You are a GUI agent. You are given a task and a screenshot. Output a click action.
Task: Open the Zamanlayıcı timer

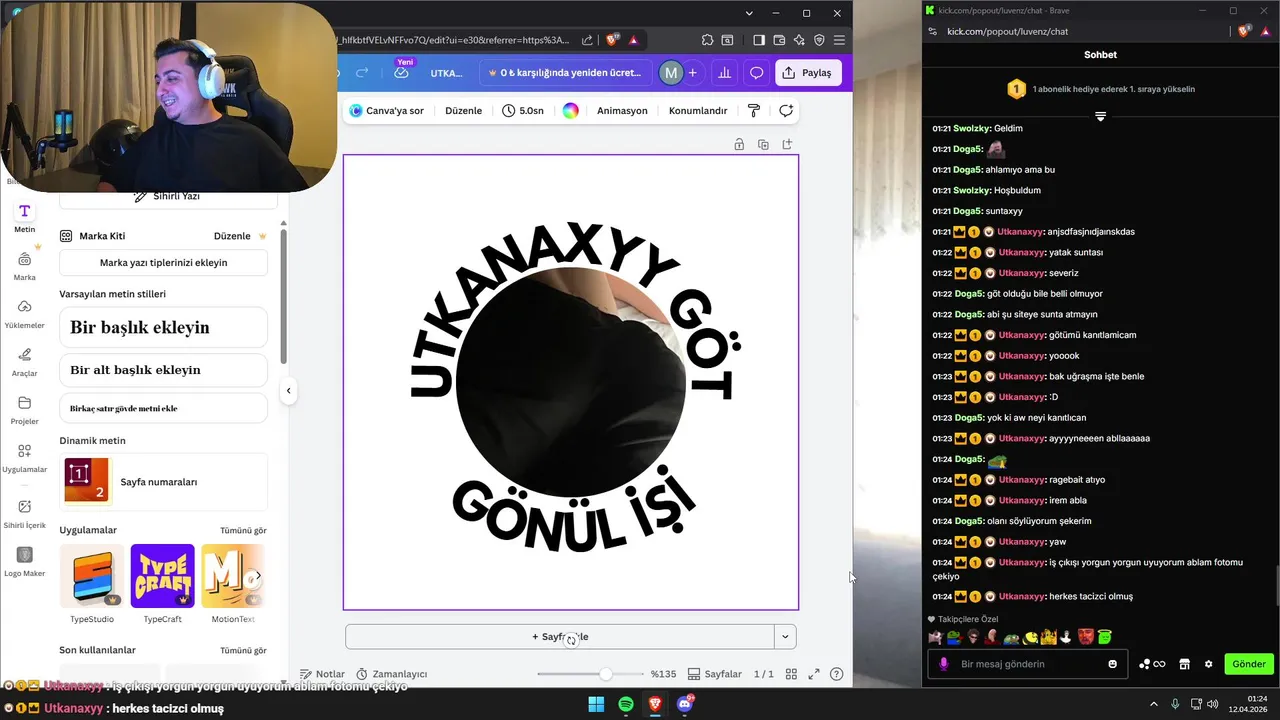point(392,674)
